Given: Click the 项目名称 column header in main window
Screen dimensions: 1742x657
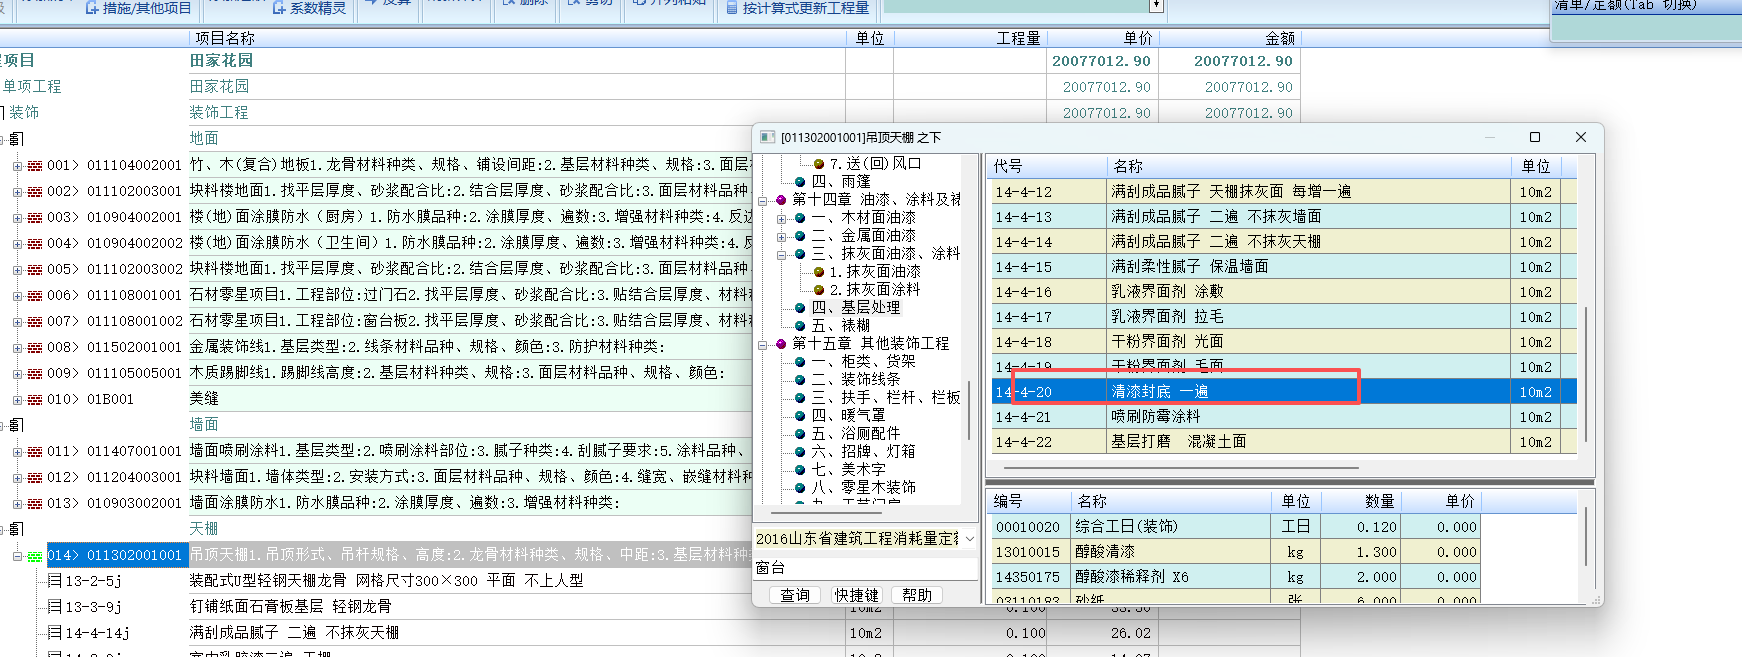Looking at the screenshot, I should pyautogui.click(x=516, y=38).
